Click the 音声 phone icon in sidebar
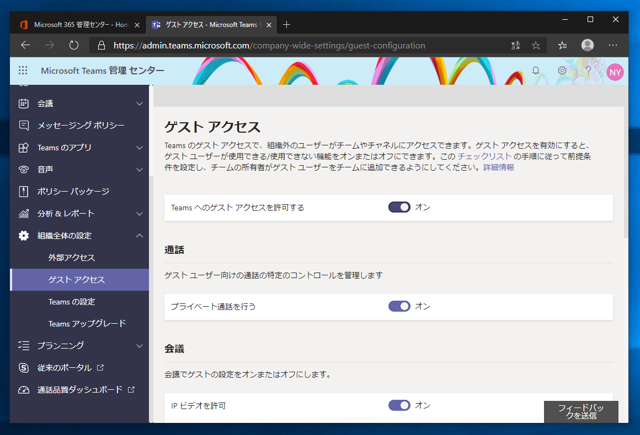This screenshot has width=640, height=435. [x=24, y=169]
